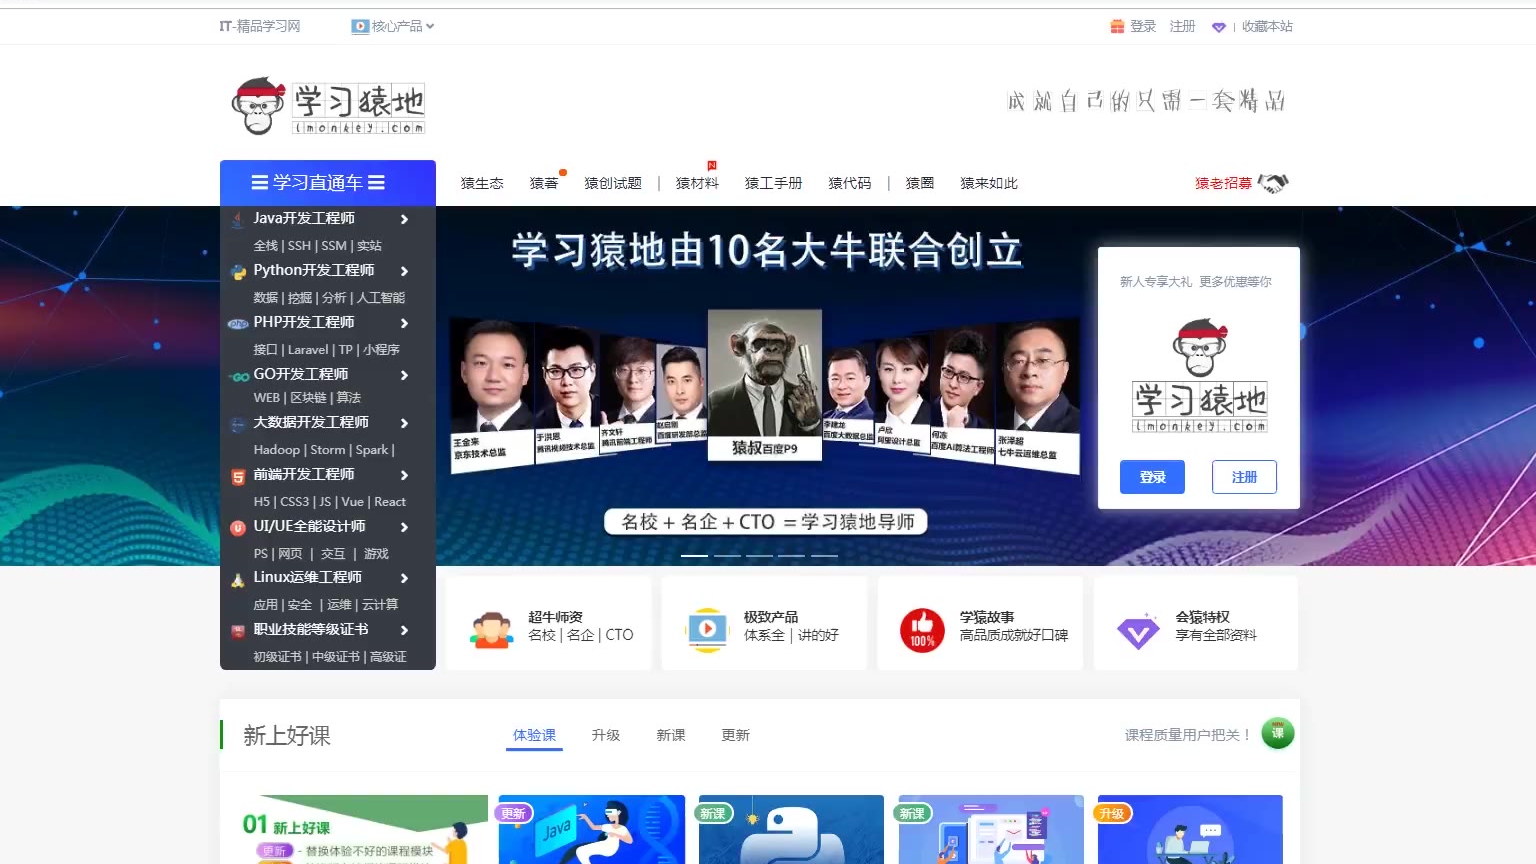Click the IT-精品学习网 link
1536x864 pixels.
(x=260, y=27)
